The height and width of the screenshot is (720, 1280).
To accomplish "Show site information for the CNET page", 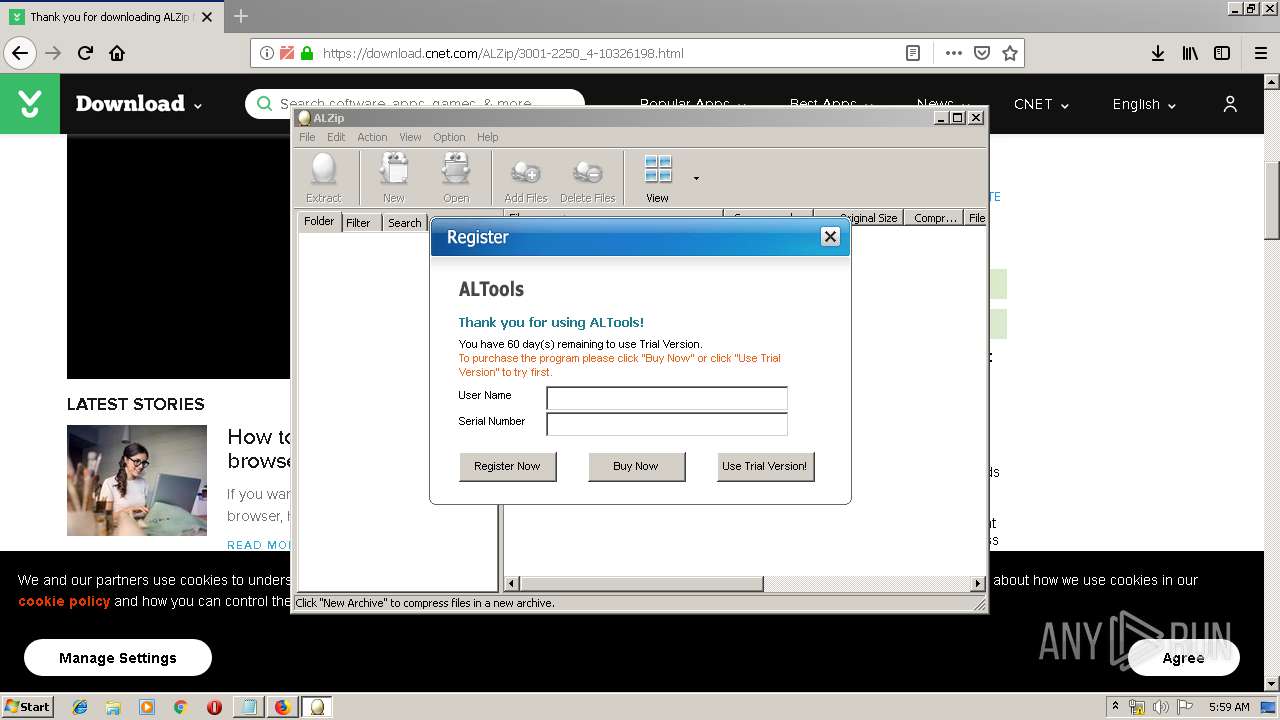I will coord(266,53).
